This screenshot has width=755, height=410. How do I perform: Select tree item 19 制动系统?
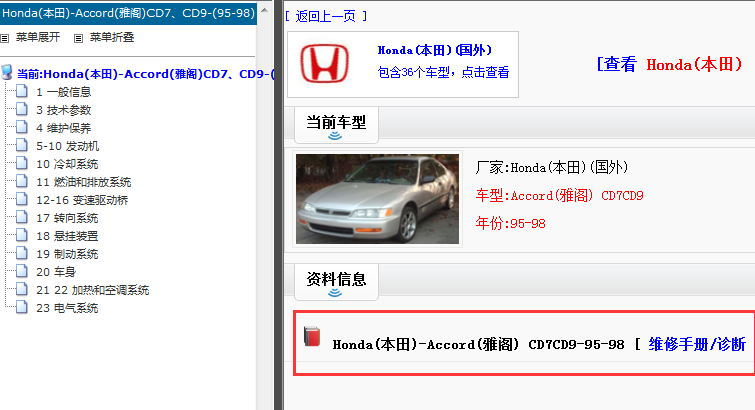coord(67,254)
